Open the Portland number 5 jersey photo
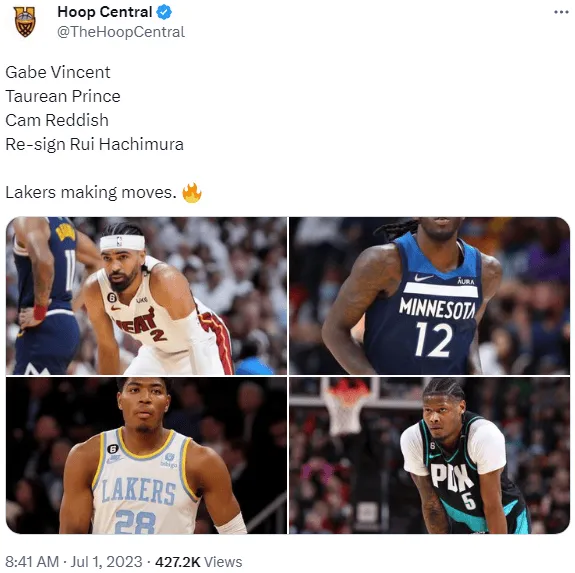 (429, 455)
